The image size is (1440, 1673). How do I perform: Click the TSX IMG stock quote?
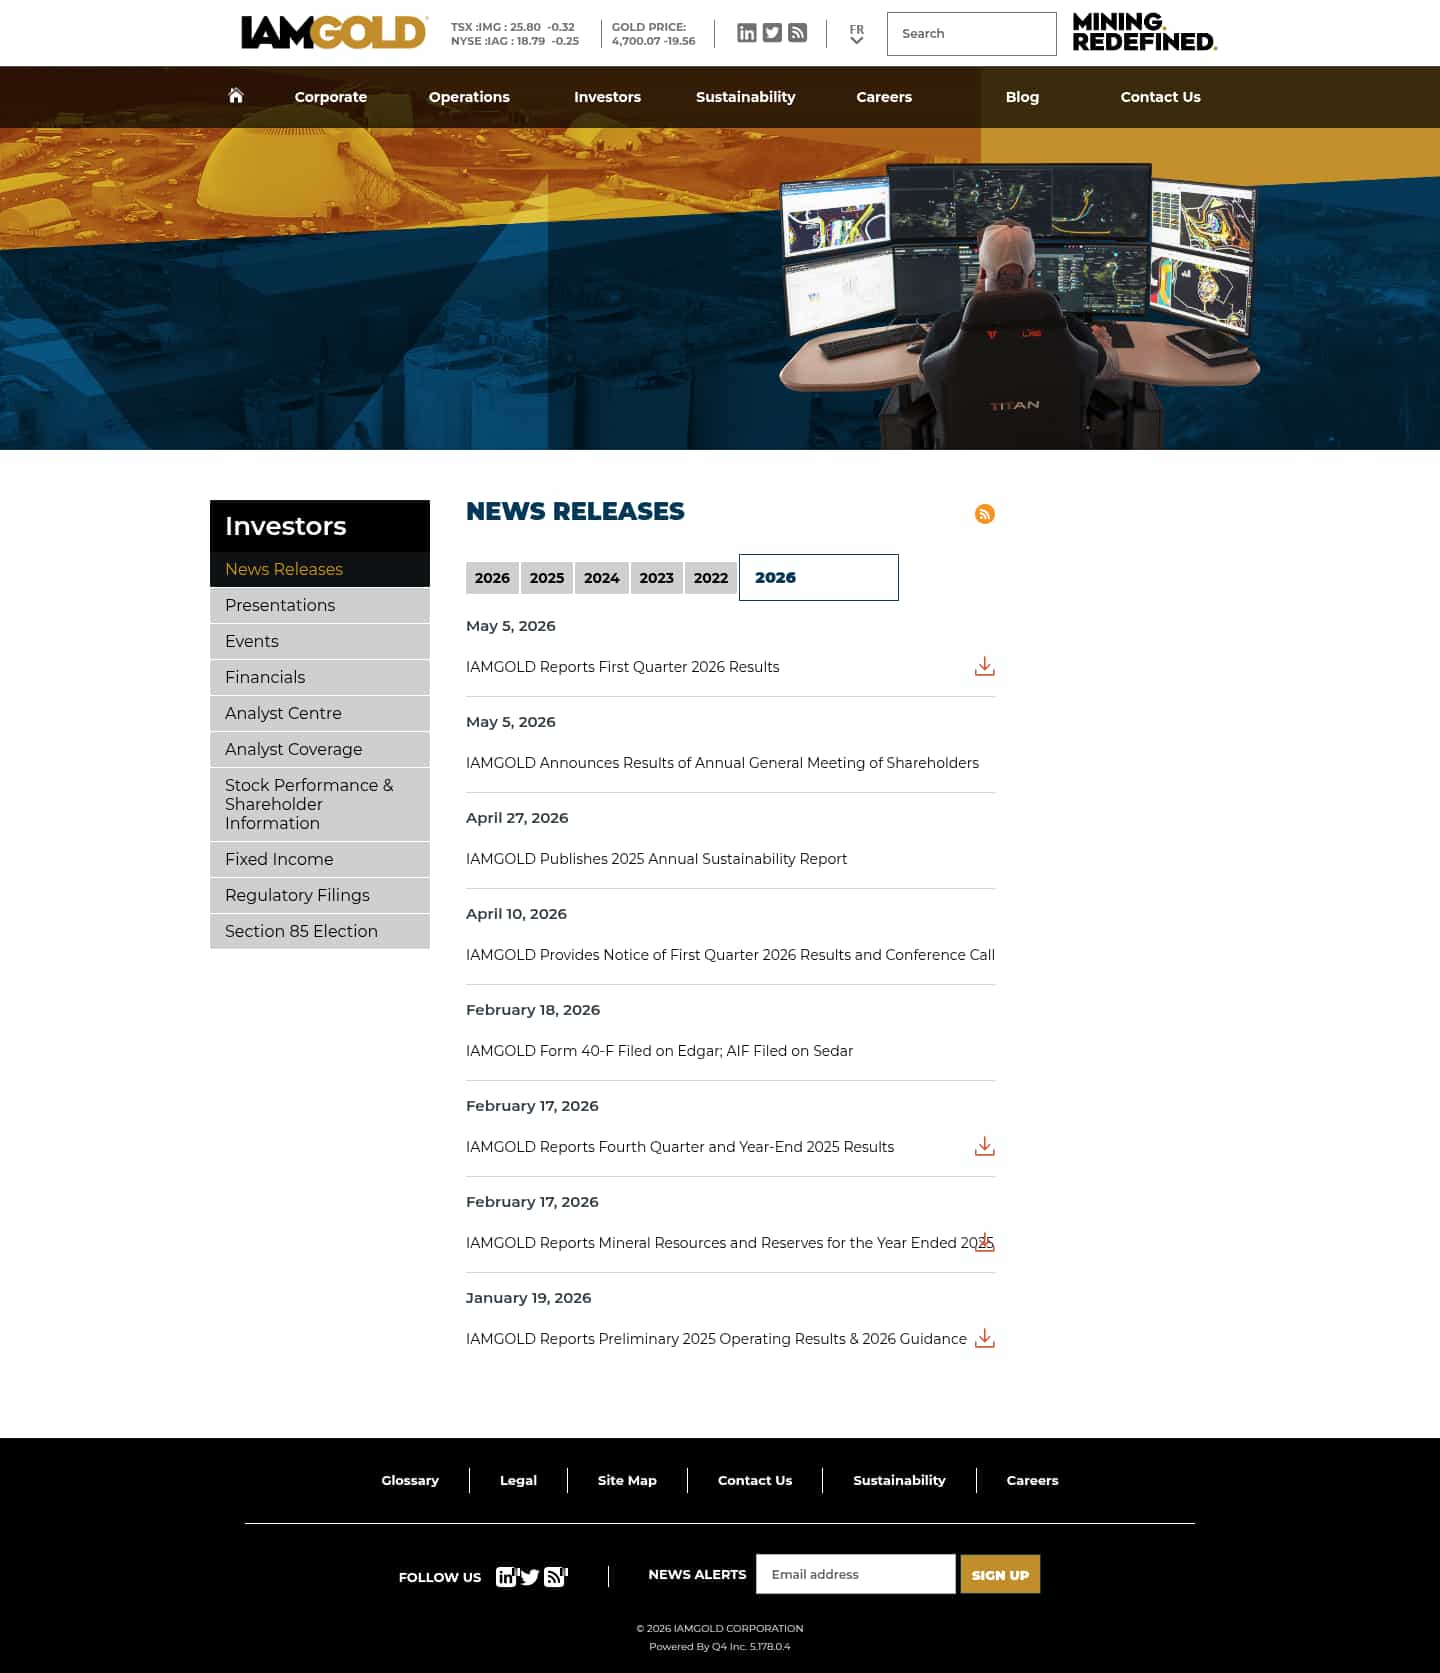513,27
